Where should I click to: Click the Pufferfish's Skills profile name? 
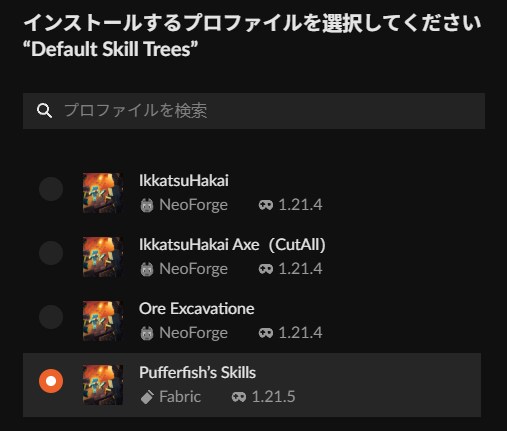pos(197,373)
